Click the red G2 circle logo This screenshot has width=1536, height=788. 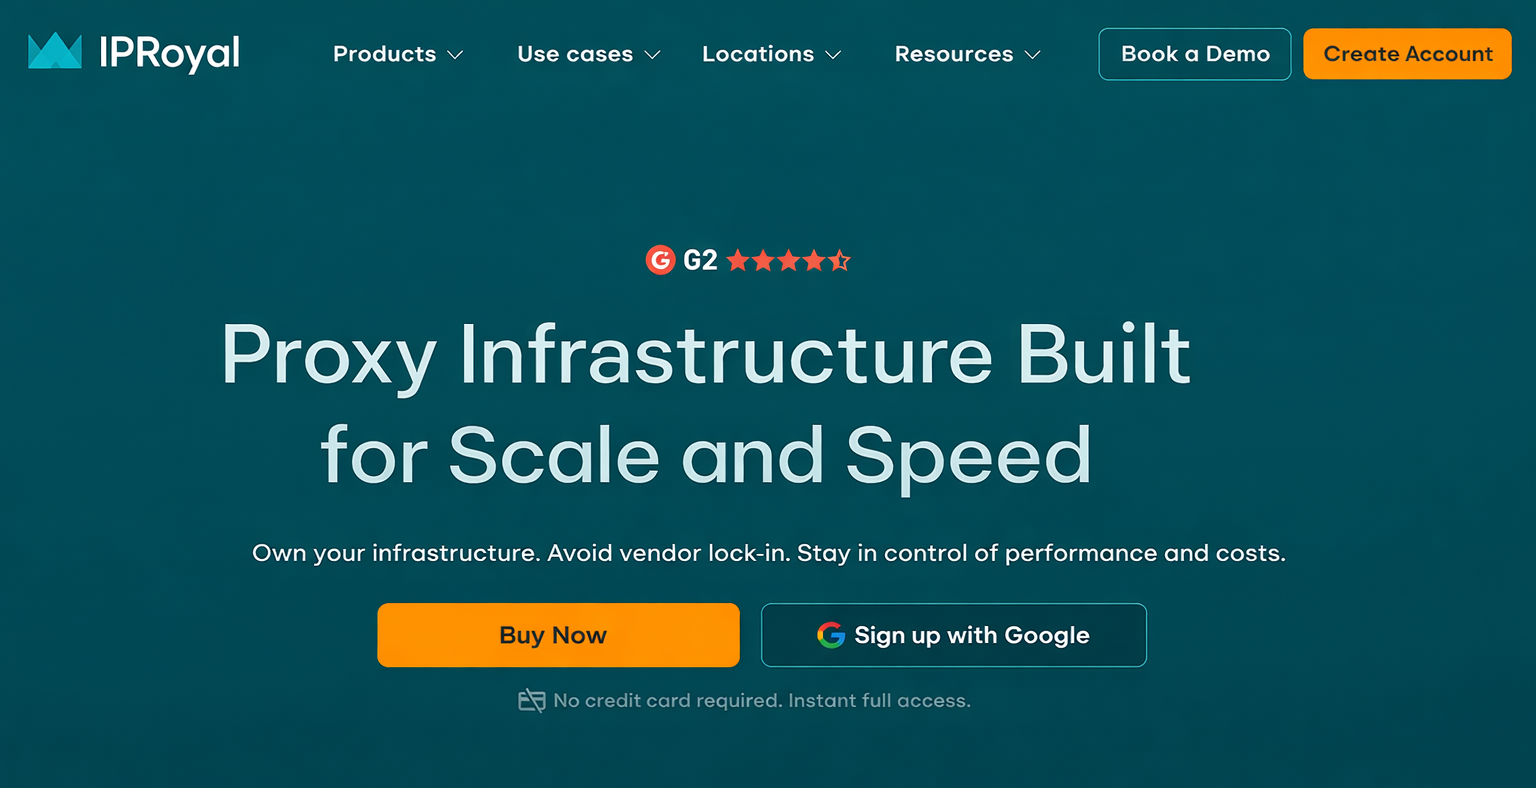tap(660, 261)
